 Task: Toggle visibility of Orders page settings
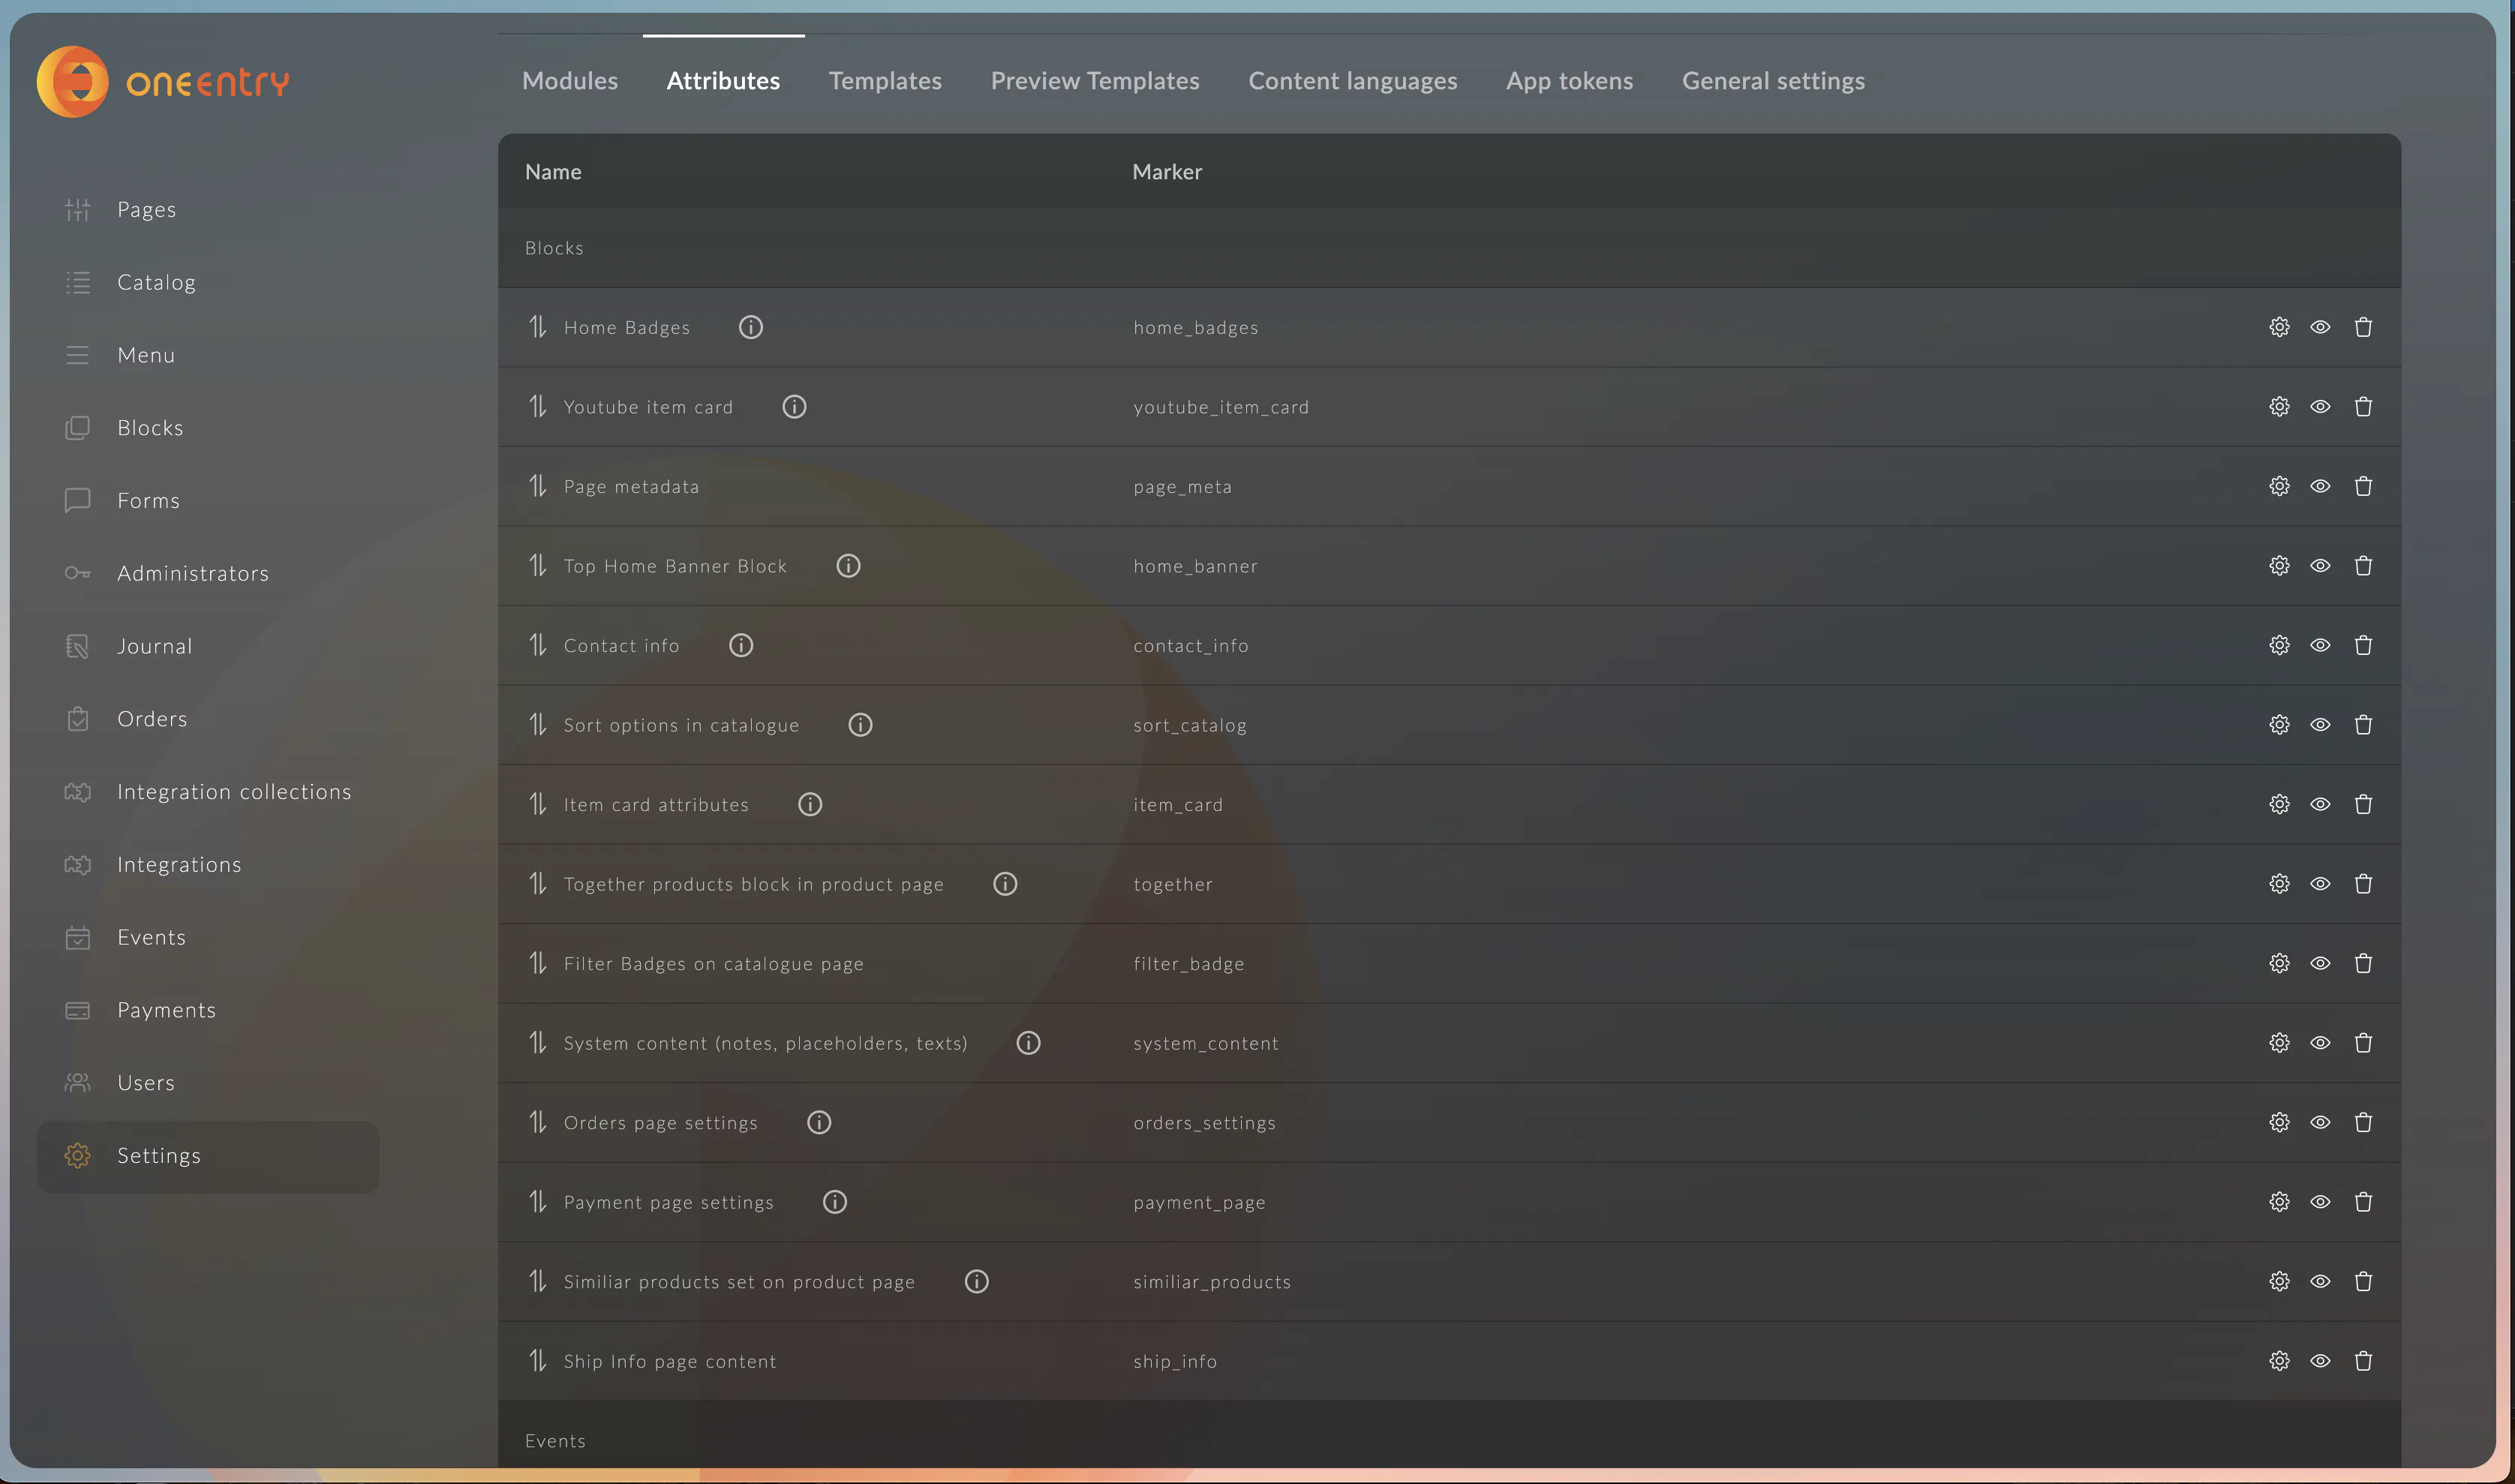(x=2320, y=1122)
